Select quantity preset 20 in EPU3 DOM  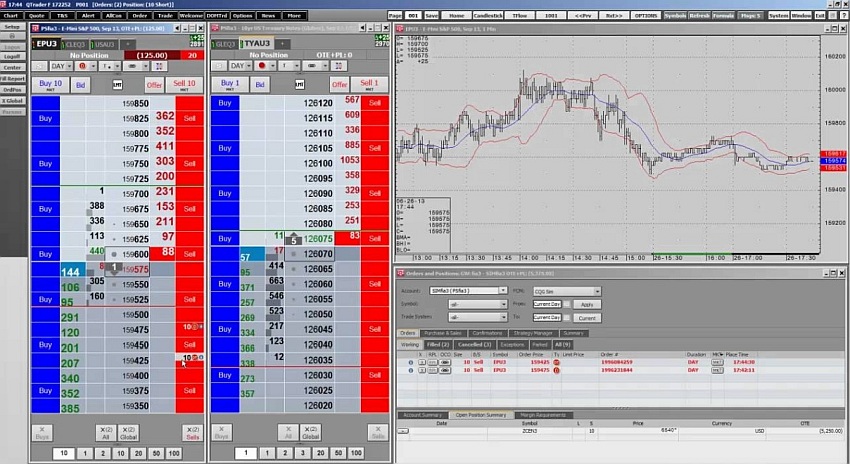point(138,453)
